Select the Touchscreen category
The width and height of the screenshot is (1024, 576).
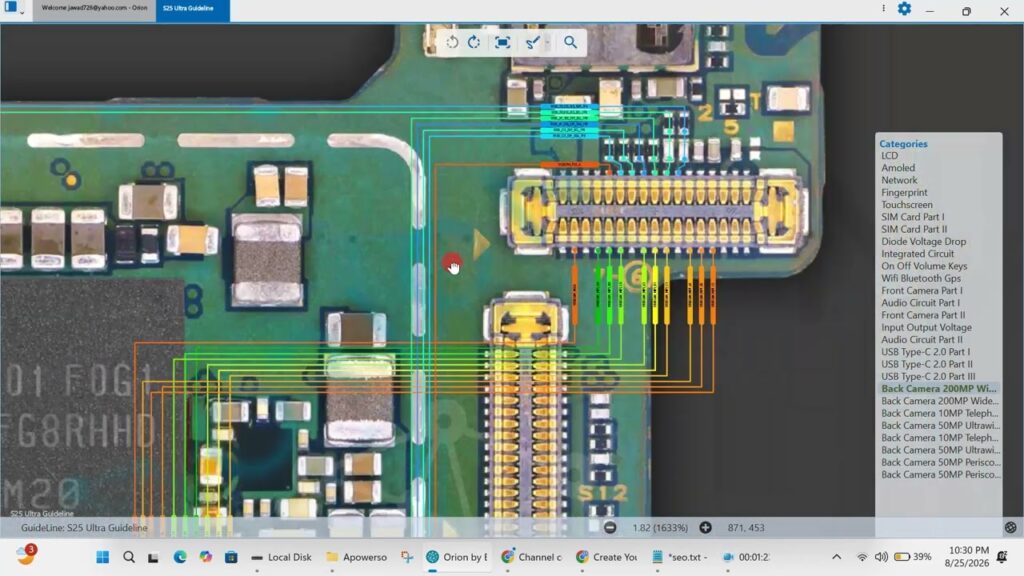point(906,204)
